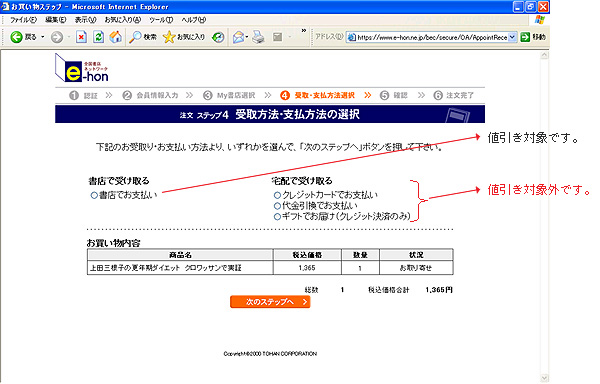This screenshot has height=384, width=600.
Task: Click the Edit page icon in toolbar
Action: [x=277, y=37]
